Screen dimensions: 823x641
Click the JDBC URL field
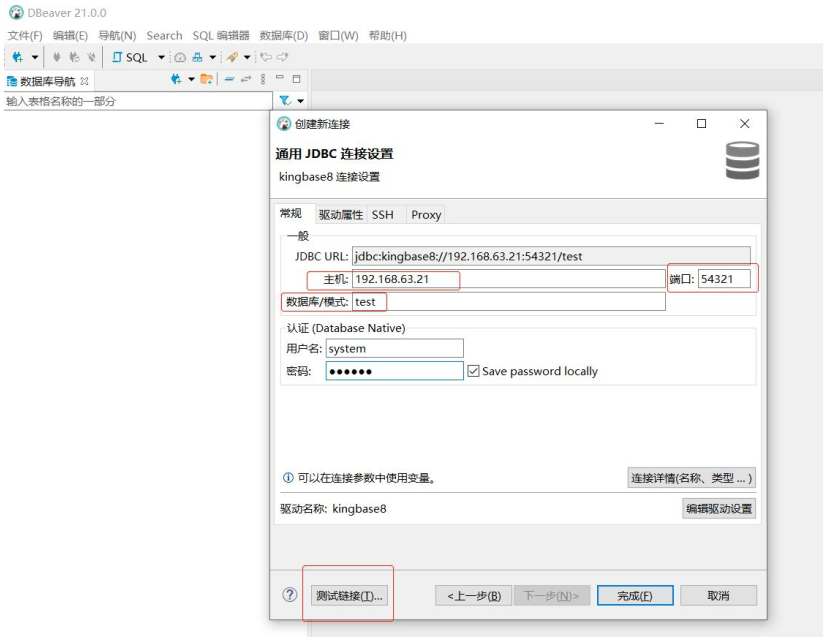tap(551, 256)
